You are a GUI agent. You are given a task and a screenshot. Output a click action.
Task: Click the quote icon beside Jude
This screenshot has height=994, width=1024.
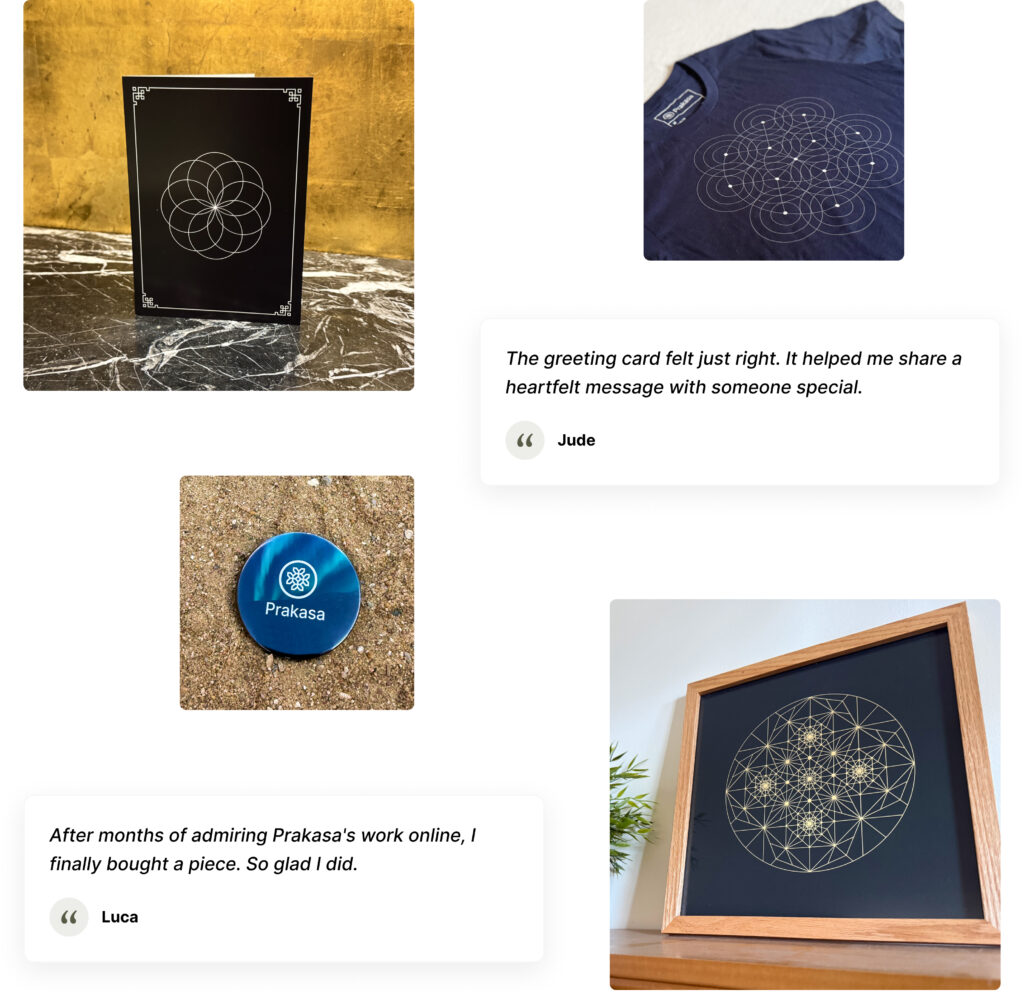click(524, 440)
